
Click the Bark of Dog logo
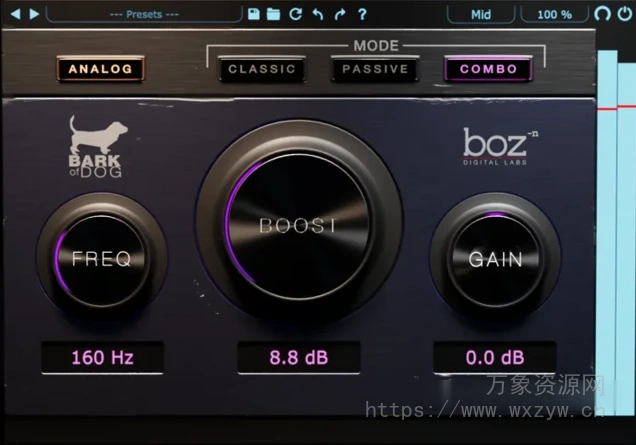[97, 147]
